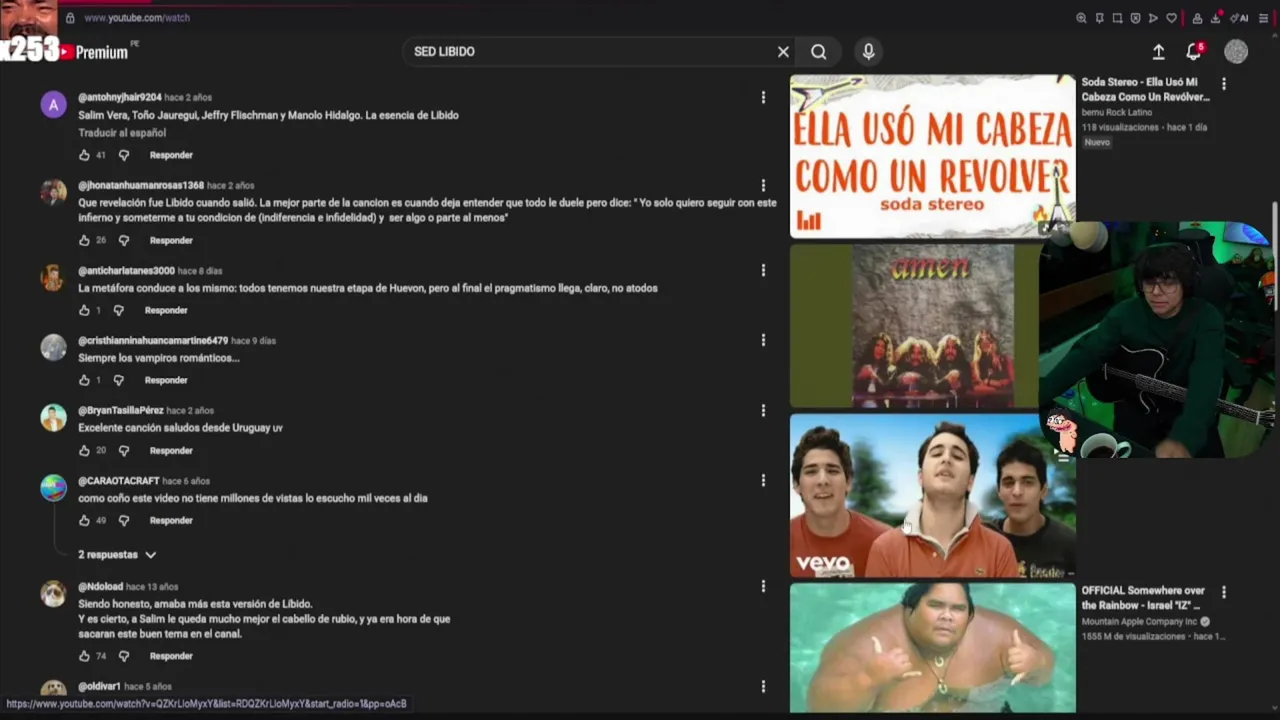Open Mountain Apple Company Inc channel
Viewport: 1280px width, 720px height.
coord(1139,622)
